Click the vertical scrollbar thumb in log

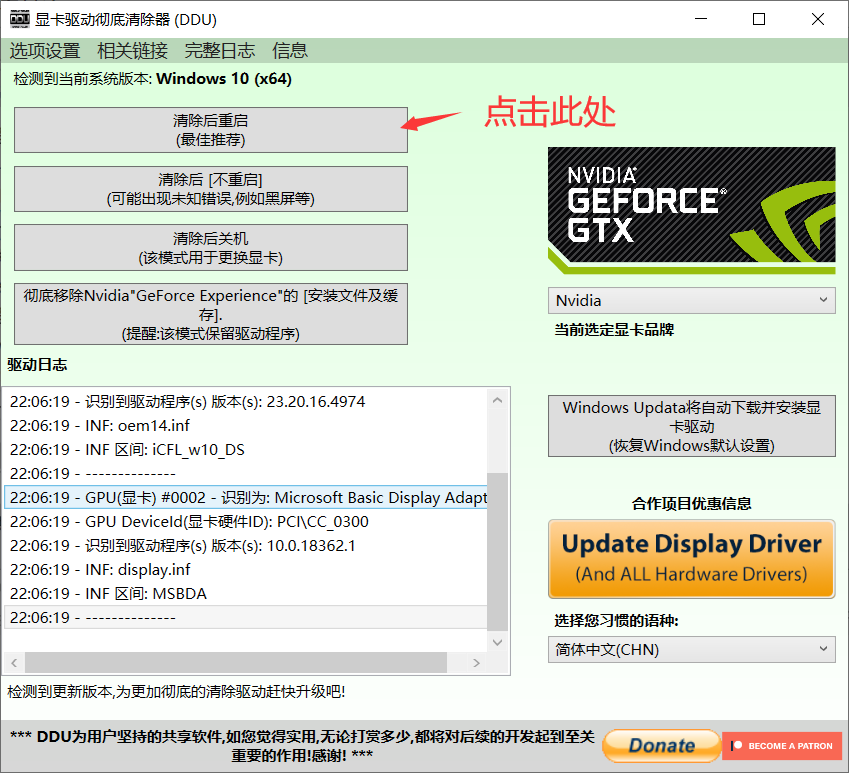(498, 551)
